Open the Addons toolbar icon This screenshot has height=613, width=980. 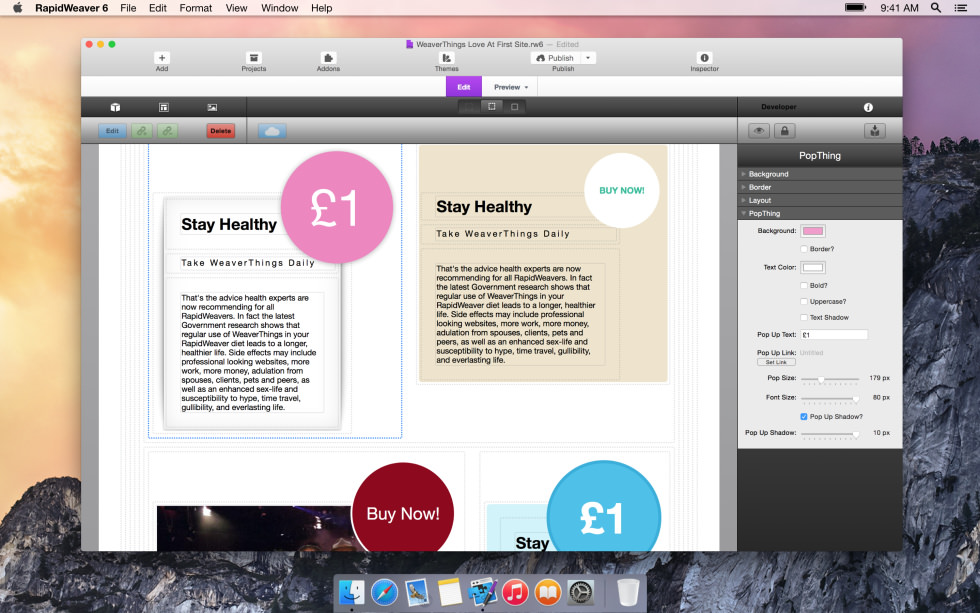click(x=328, y=58)
